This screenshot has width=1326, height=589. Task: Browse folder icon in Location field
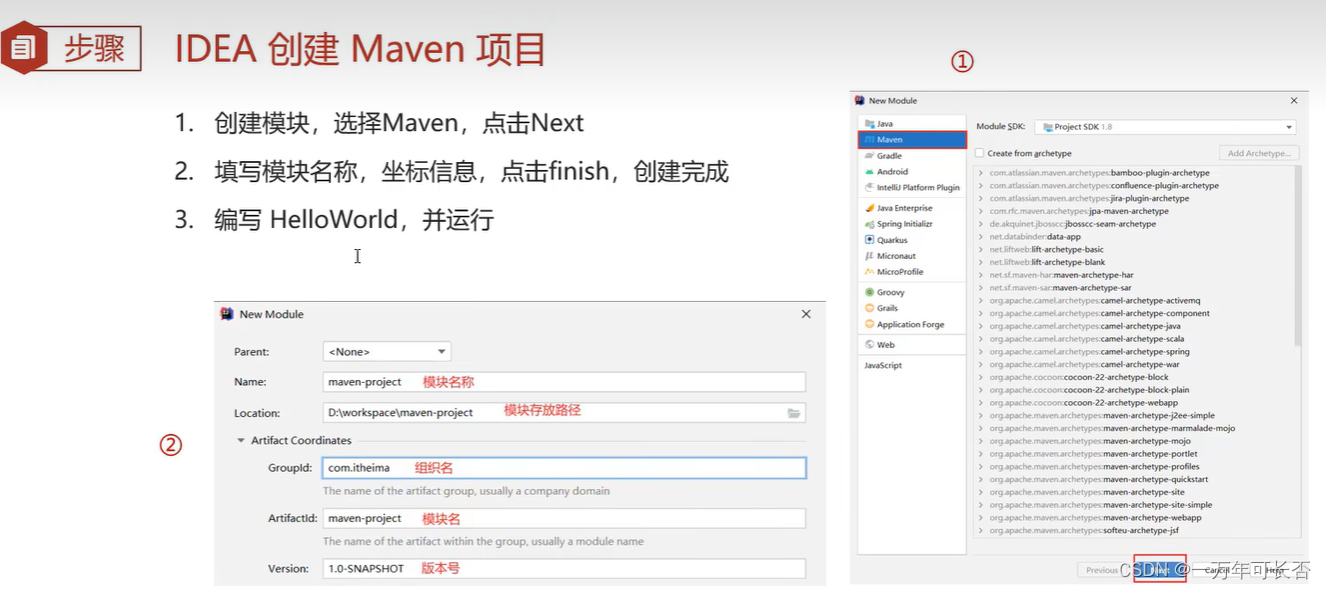coord(794,413)
